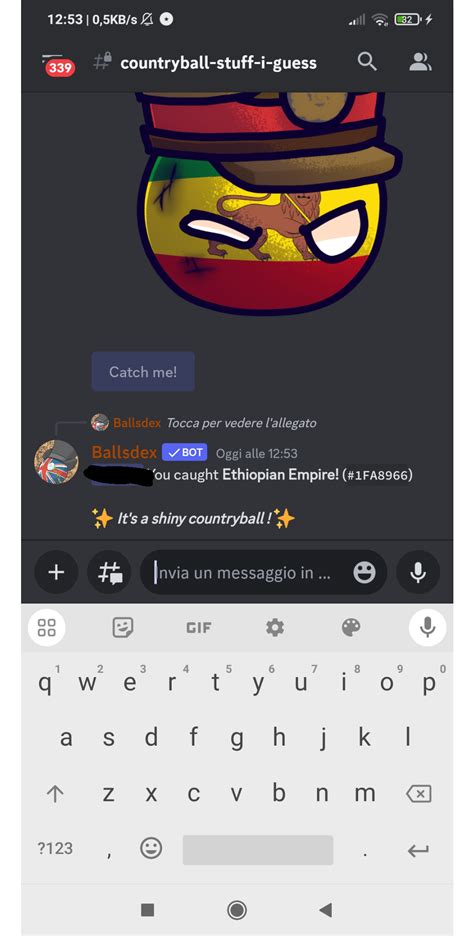Open the apps and threads hashtag icon

click(110, 572)
